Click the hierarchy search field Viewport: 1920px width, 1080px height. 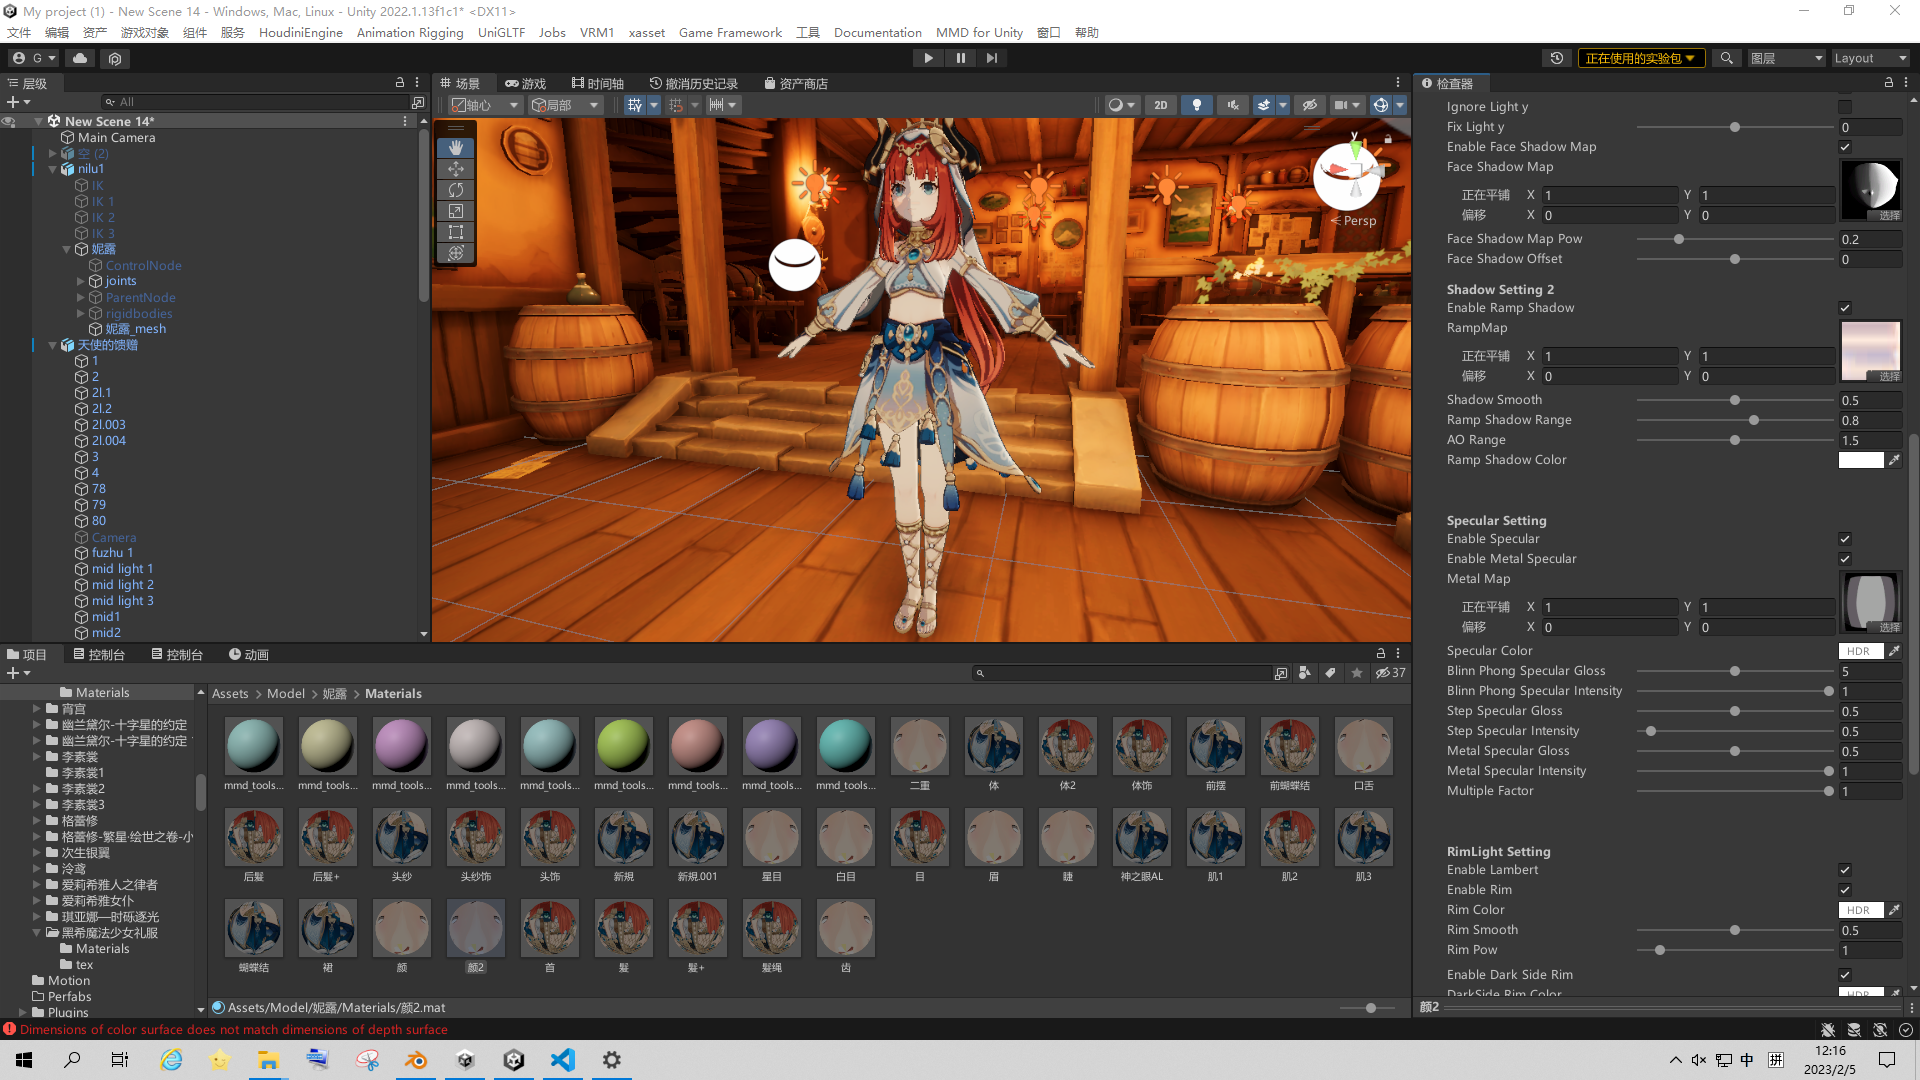(255, 102)
